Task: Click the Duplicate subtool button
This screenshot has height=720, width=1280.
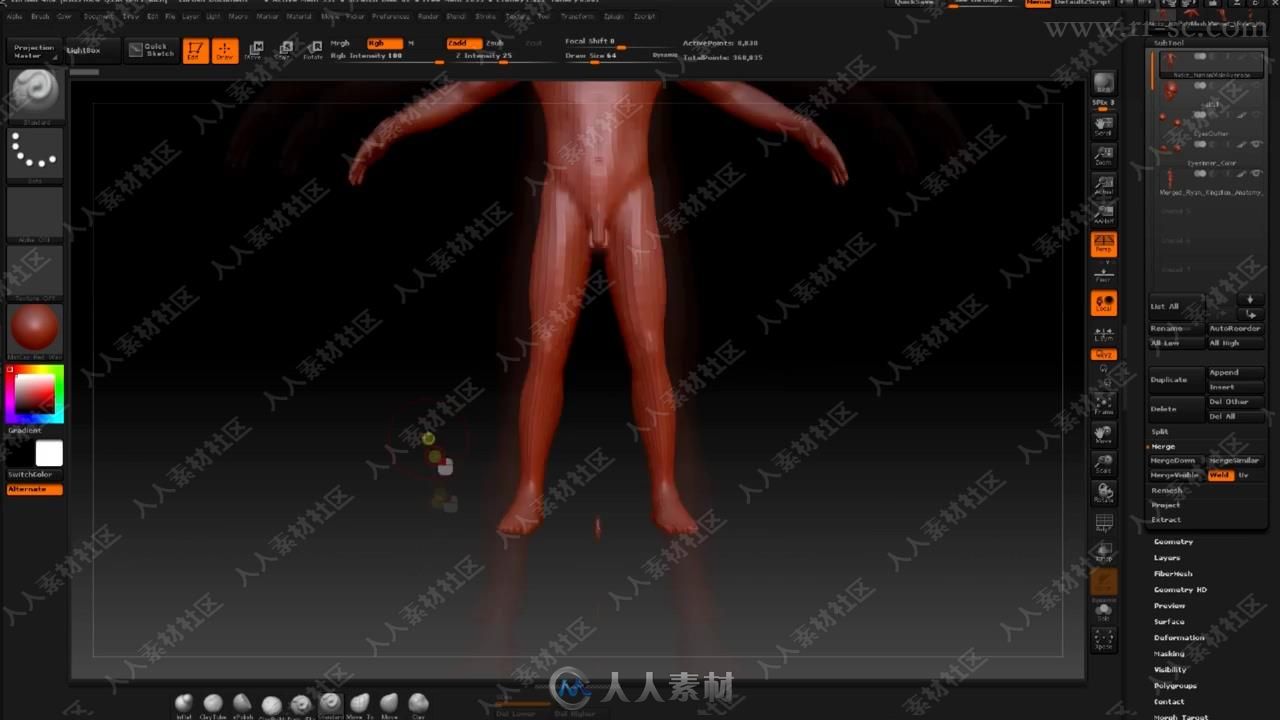Action: pyautogui.click(x=1176, y=379)
